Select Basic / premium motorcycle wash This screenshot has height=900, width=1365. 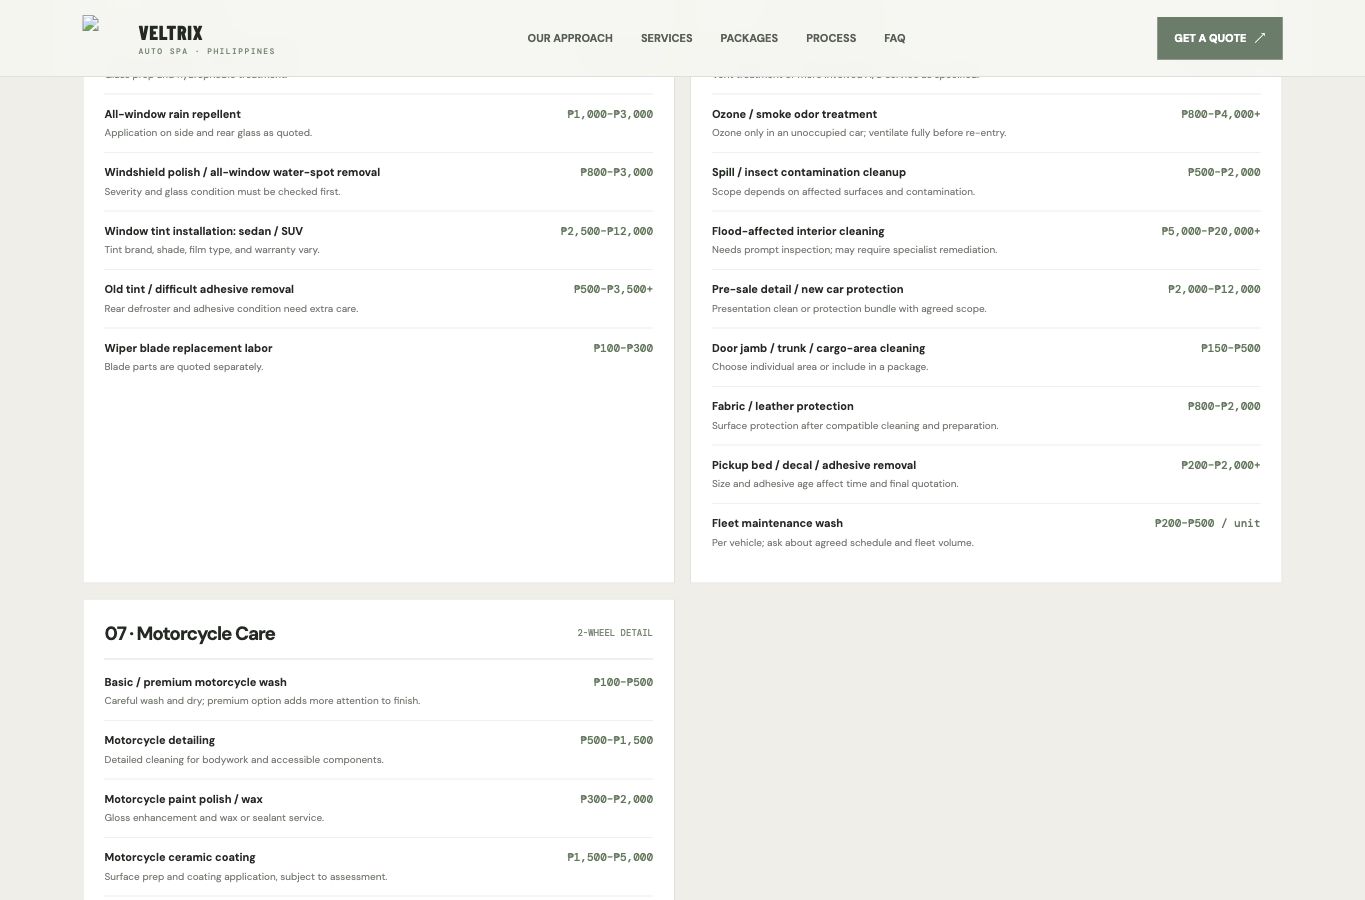click(195, 682)
